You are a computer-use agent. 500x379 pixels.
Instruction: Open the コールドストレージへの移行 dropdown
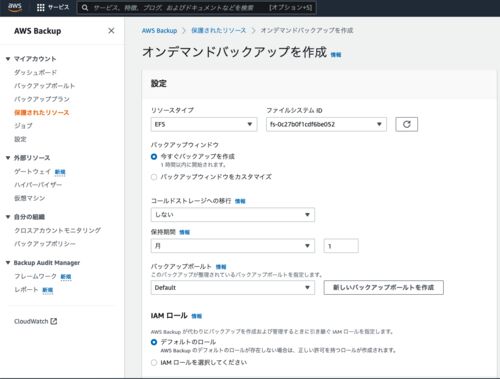click(233, 215)
